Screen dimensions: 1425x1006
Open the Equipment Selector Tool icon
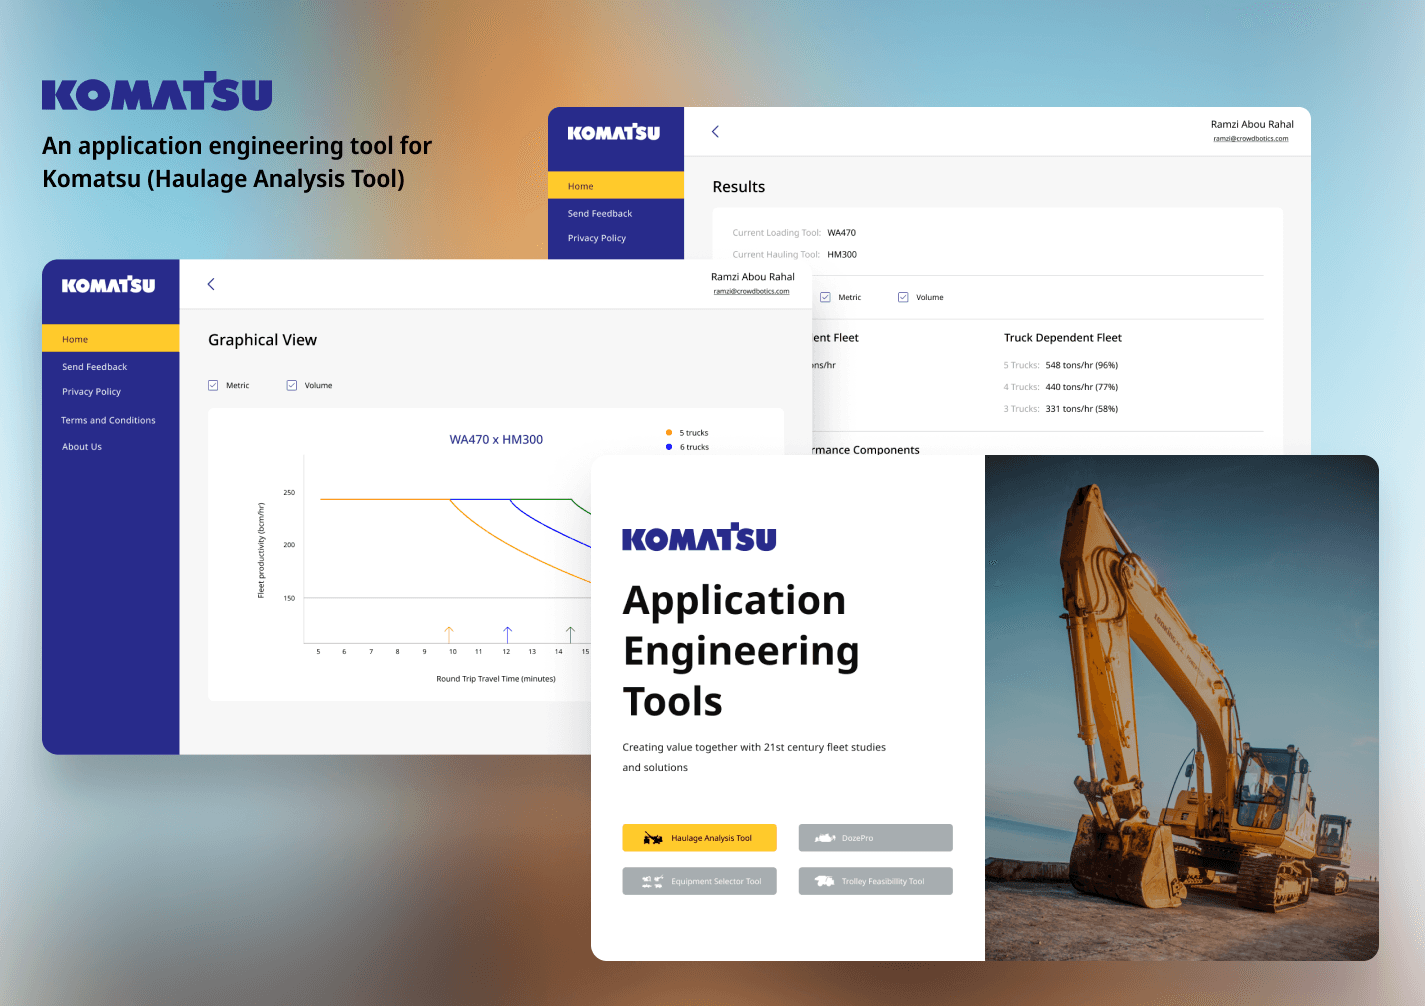650,881
